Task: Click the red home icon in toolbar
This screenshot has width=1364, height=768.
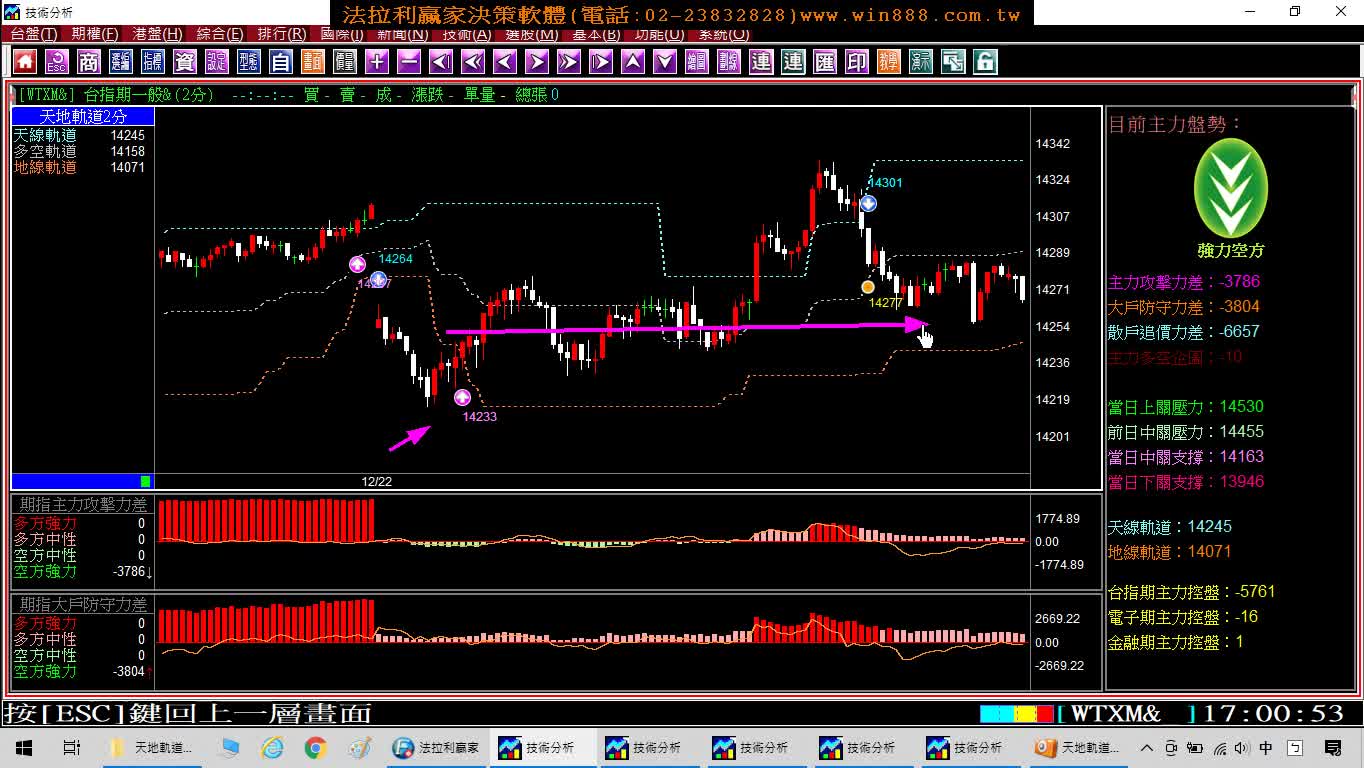Action: tap(25, 62)
